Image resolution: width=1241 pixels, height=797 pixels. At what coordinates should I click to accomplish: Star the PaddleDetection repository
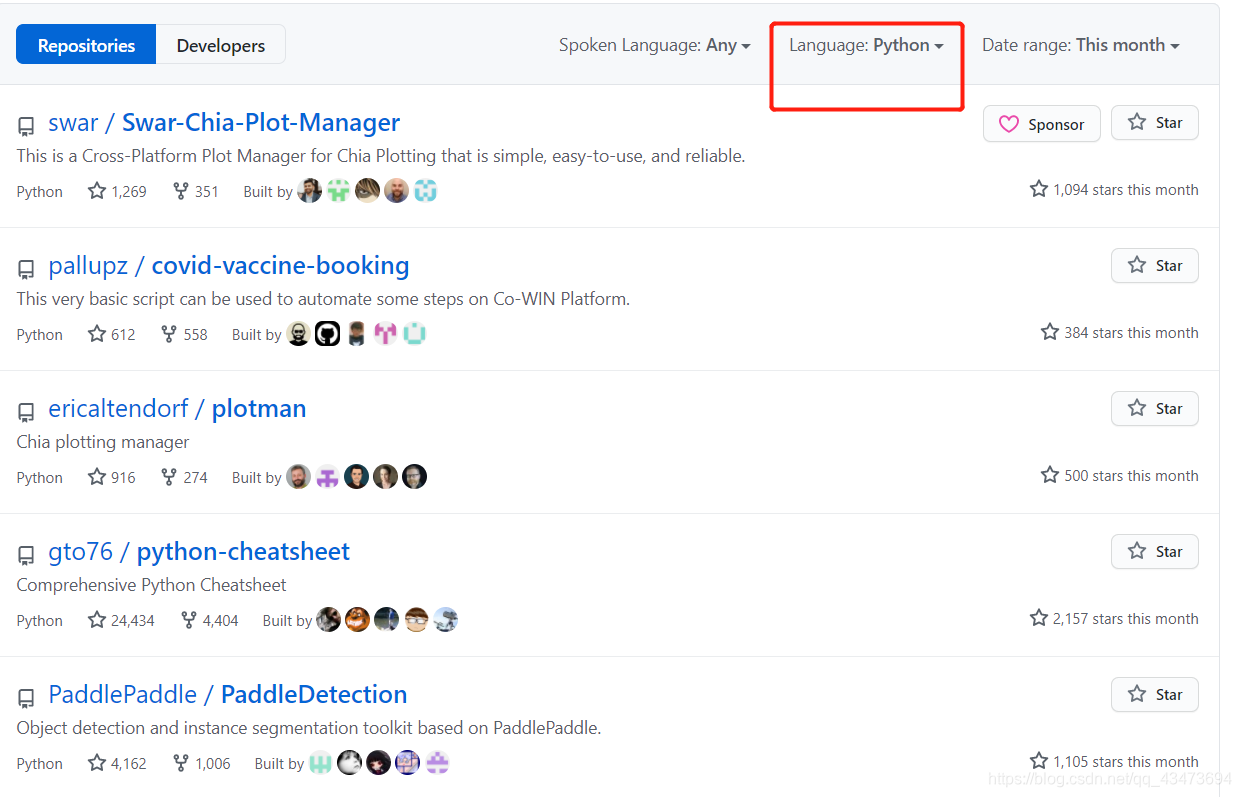(1155, 695)
